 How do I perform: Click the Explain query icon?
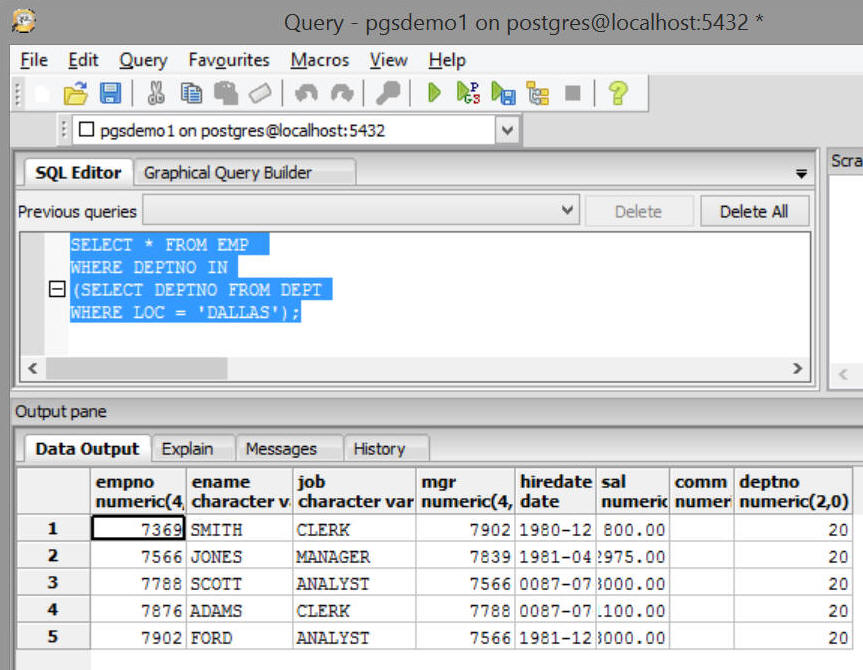pos(538,94)
